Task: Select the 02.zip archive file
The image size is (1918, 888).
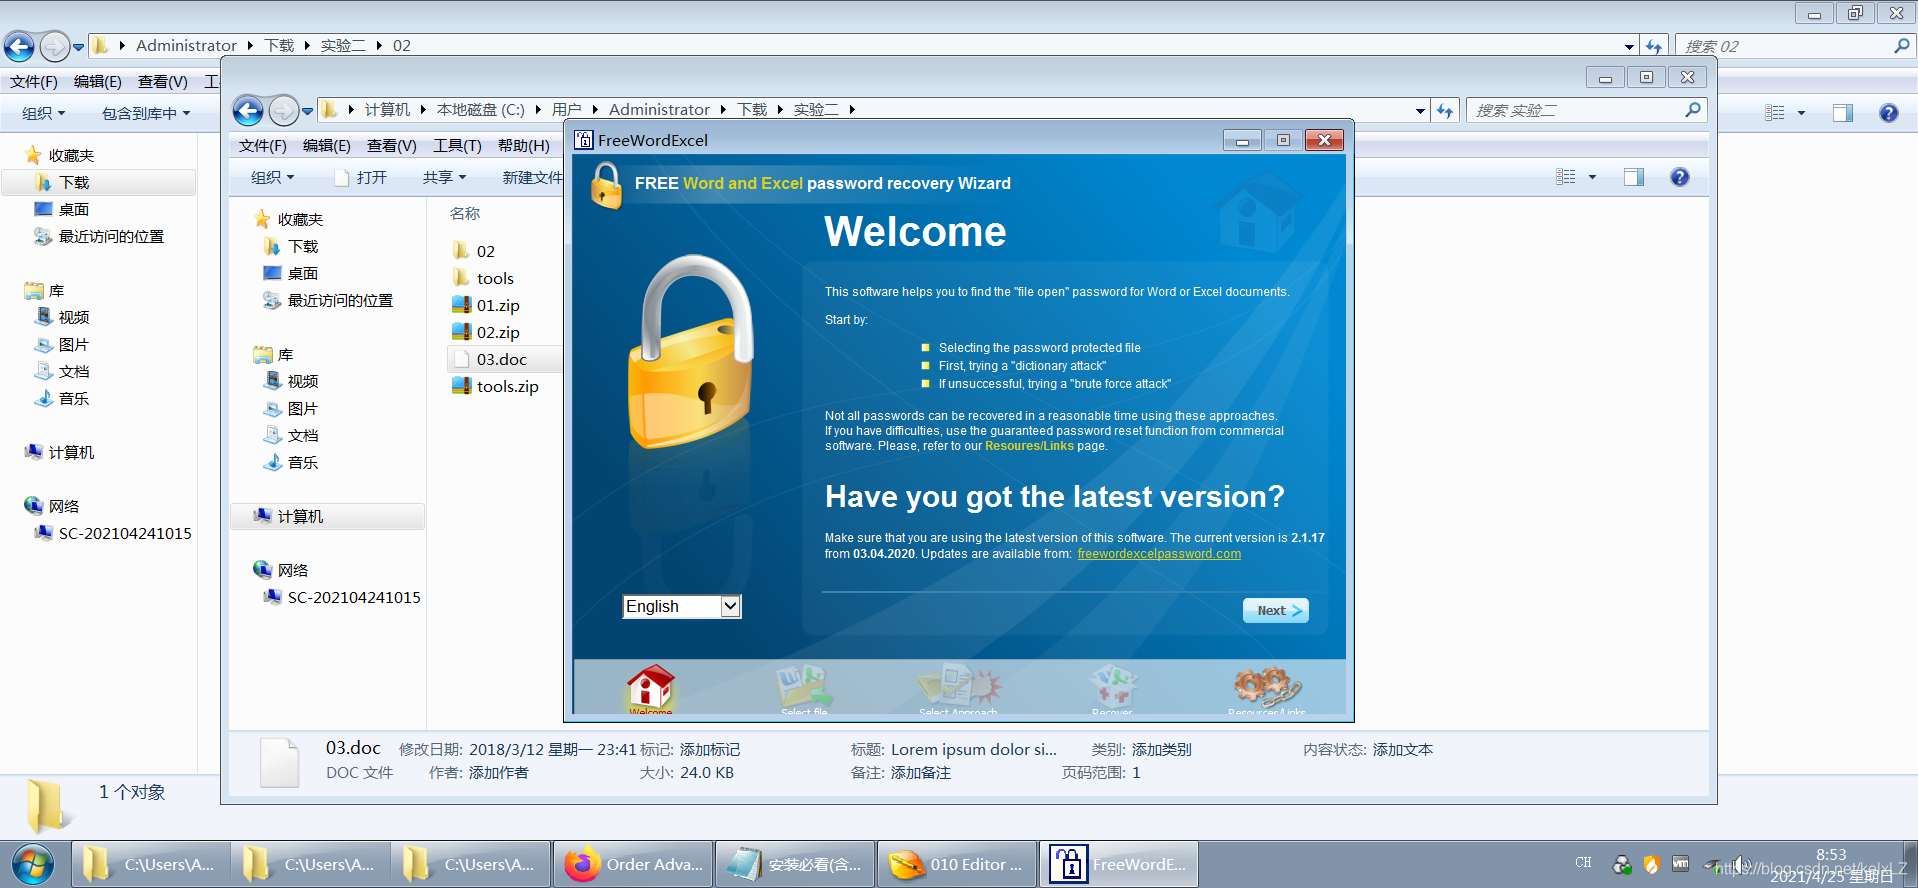Action: click(486, 332)
